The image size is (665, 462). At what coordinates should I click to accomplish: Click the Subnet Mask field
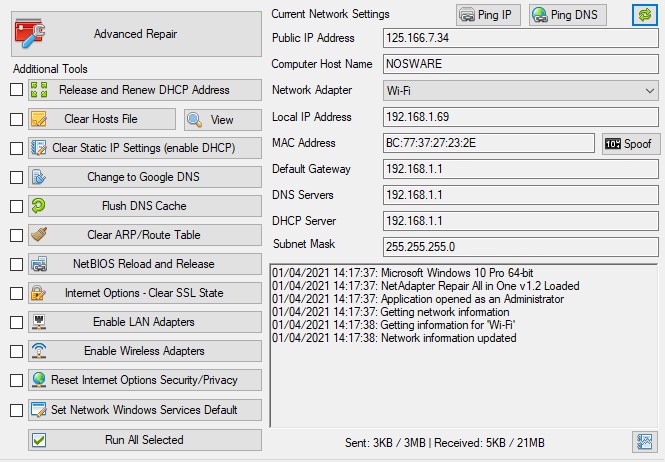pos(521,247)
